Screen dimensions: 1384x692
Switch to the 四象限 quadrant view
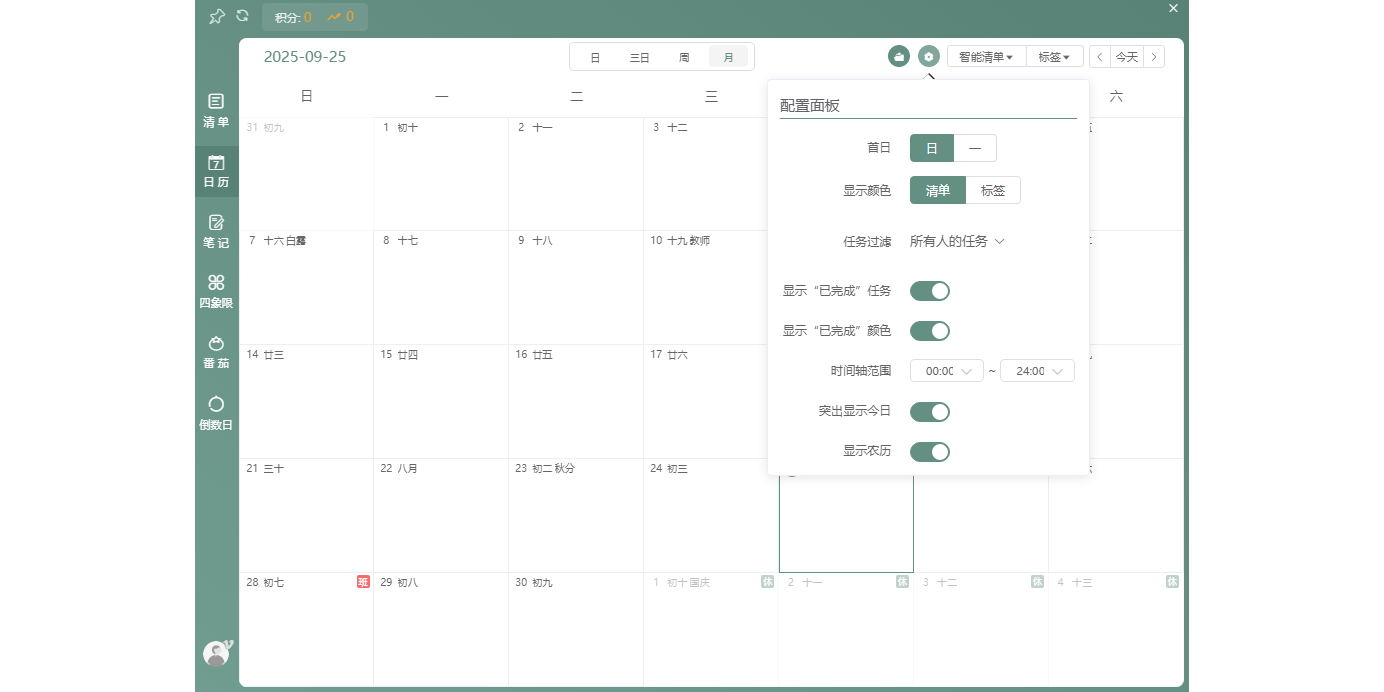click(216, 292)
